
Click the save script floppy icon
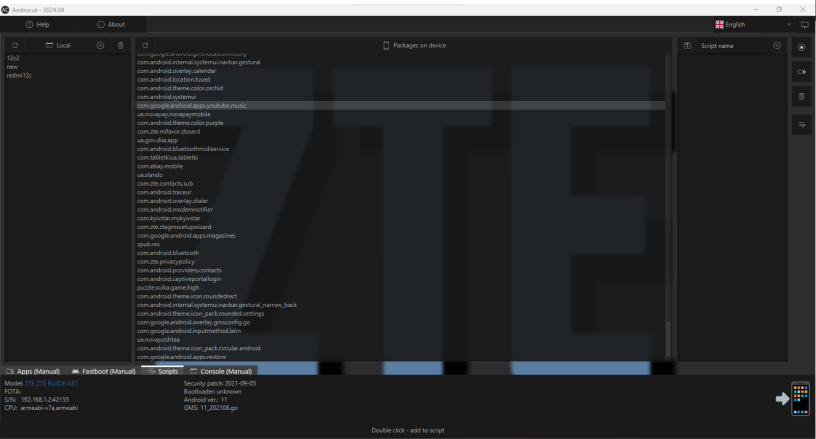coord(687,46)
